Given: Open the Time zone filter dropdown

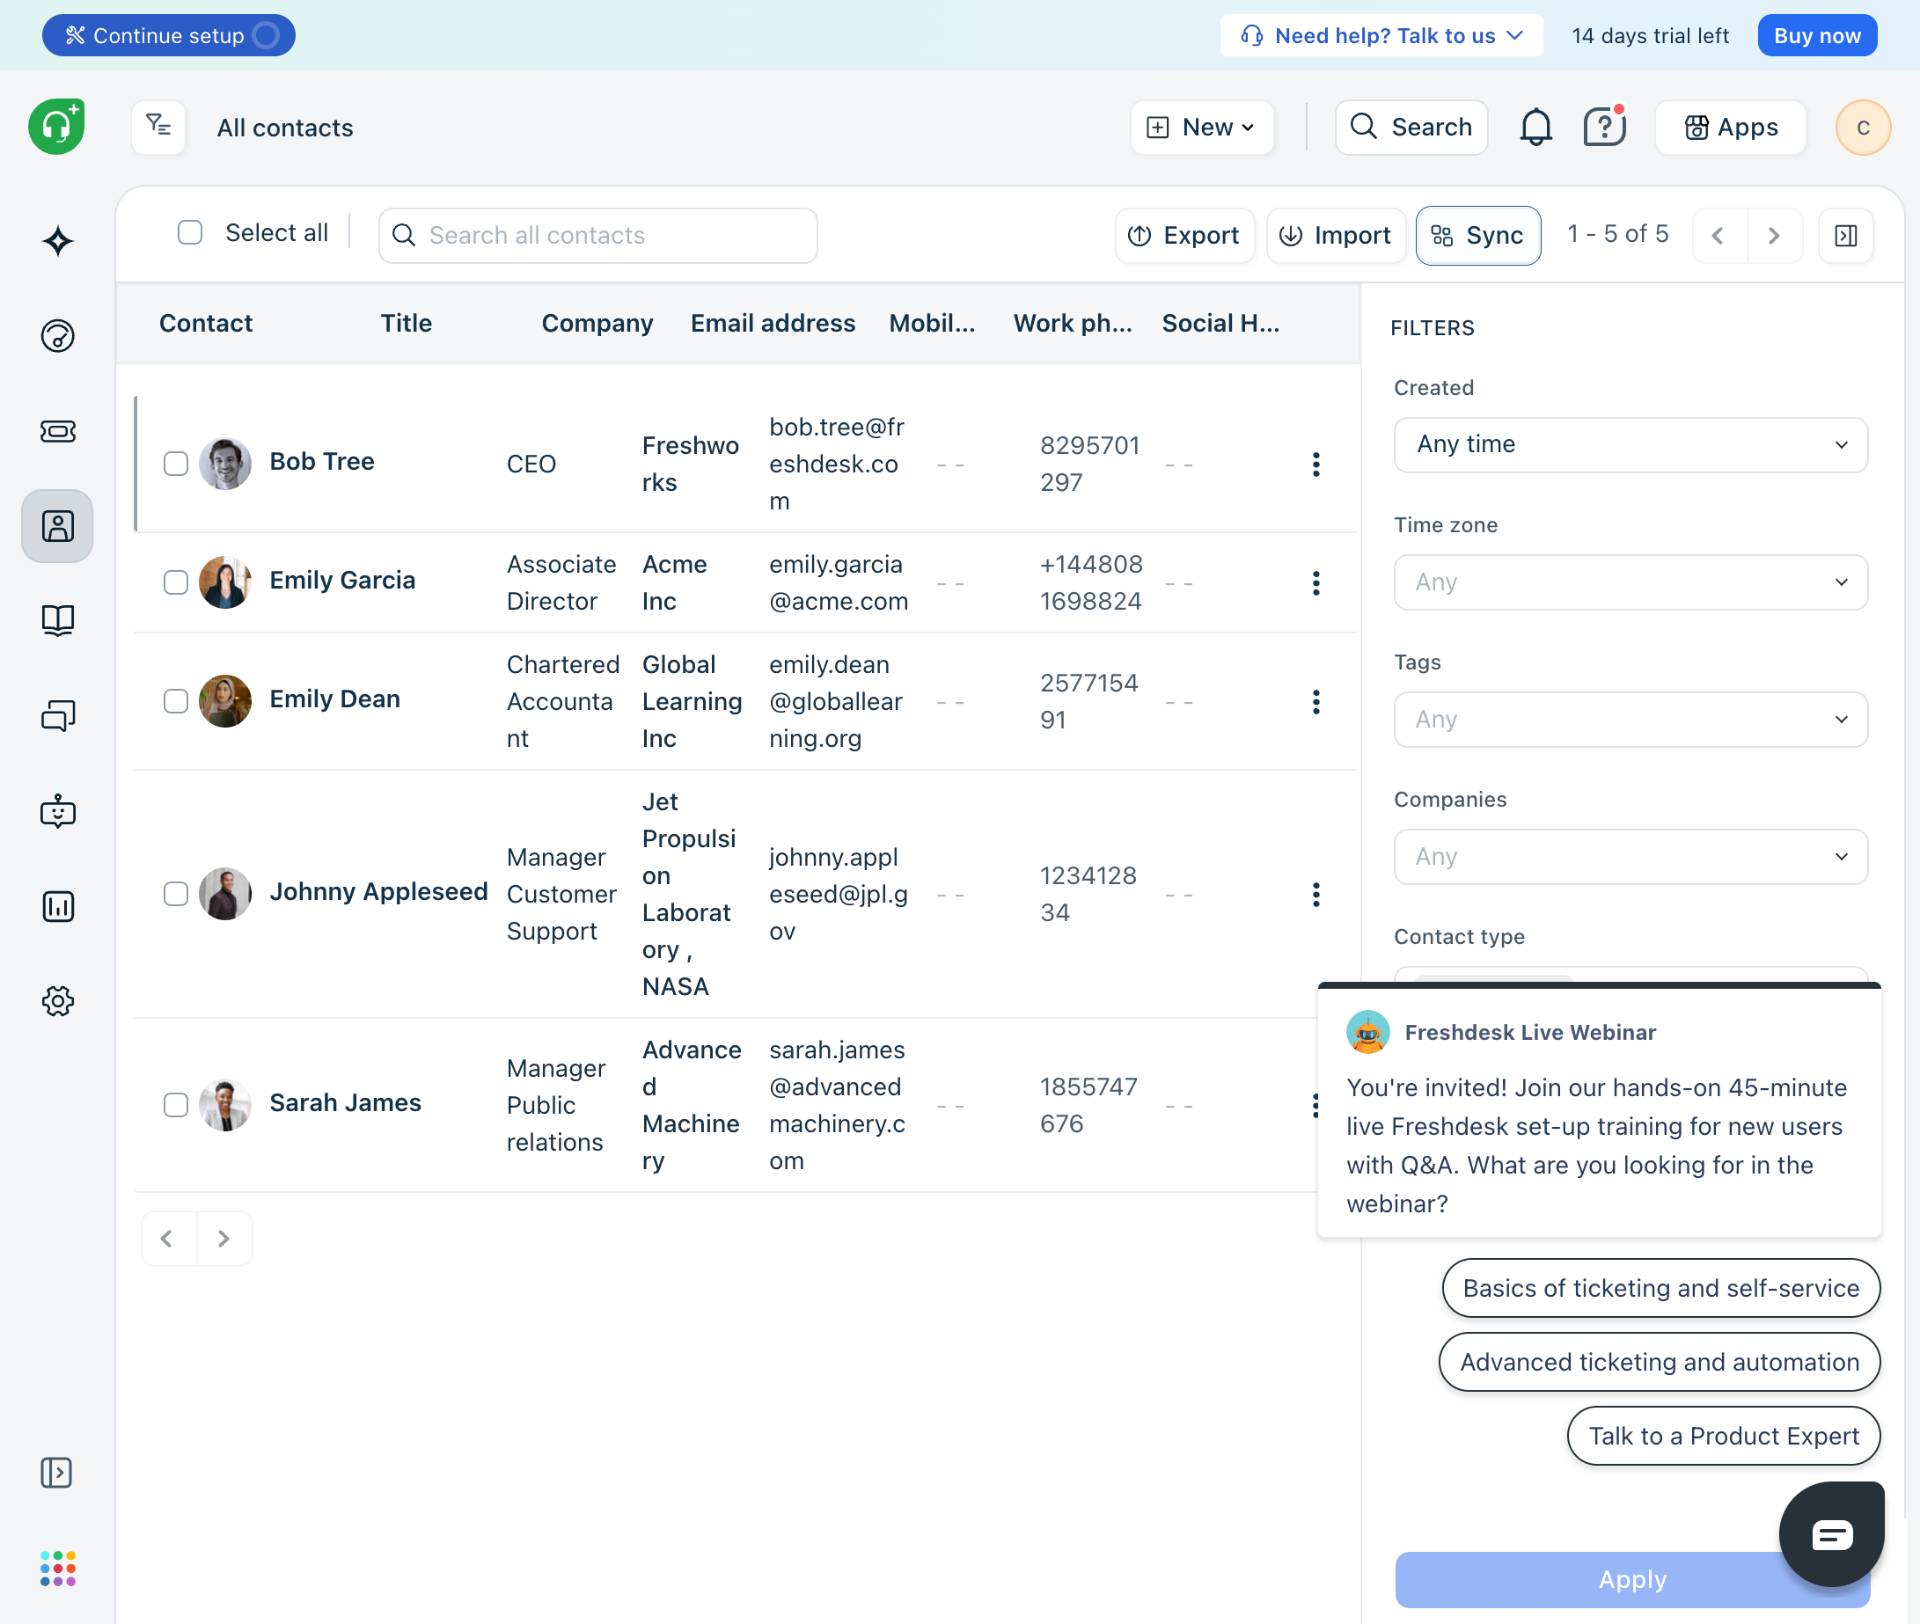Looking at the screenshot, I should (1630, 582).
